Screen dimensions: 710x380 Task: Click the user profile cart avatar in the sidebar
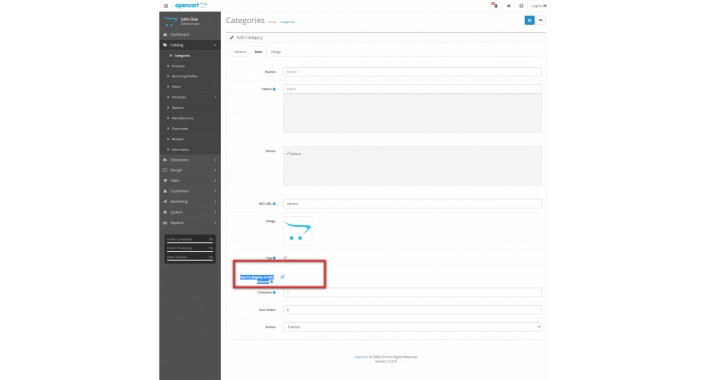click(170, 21)
